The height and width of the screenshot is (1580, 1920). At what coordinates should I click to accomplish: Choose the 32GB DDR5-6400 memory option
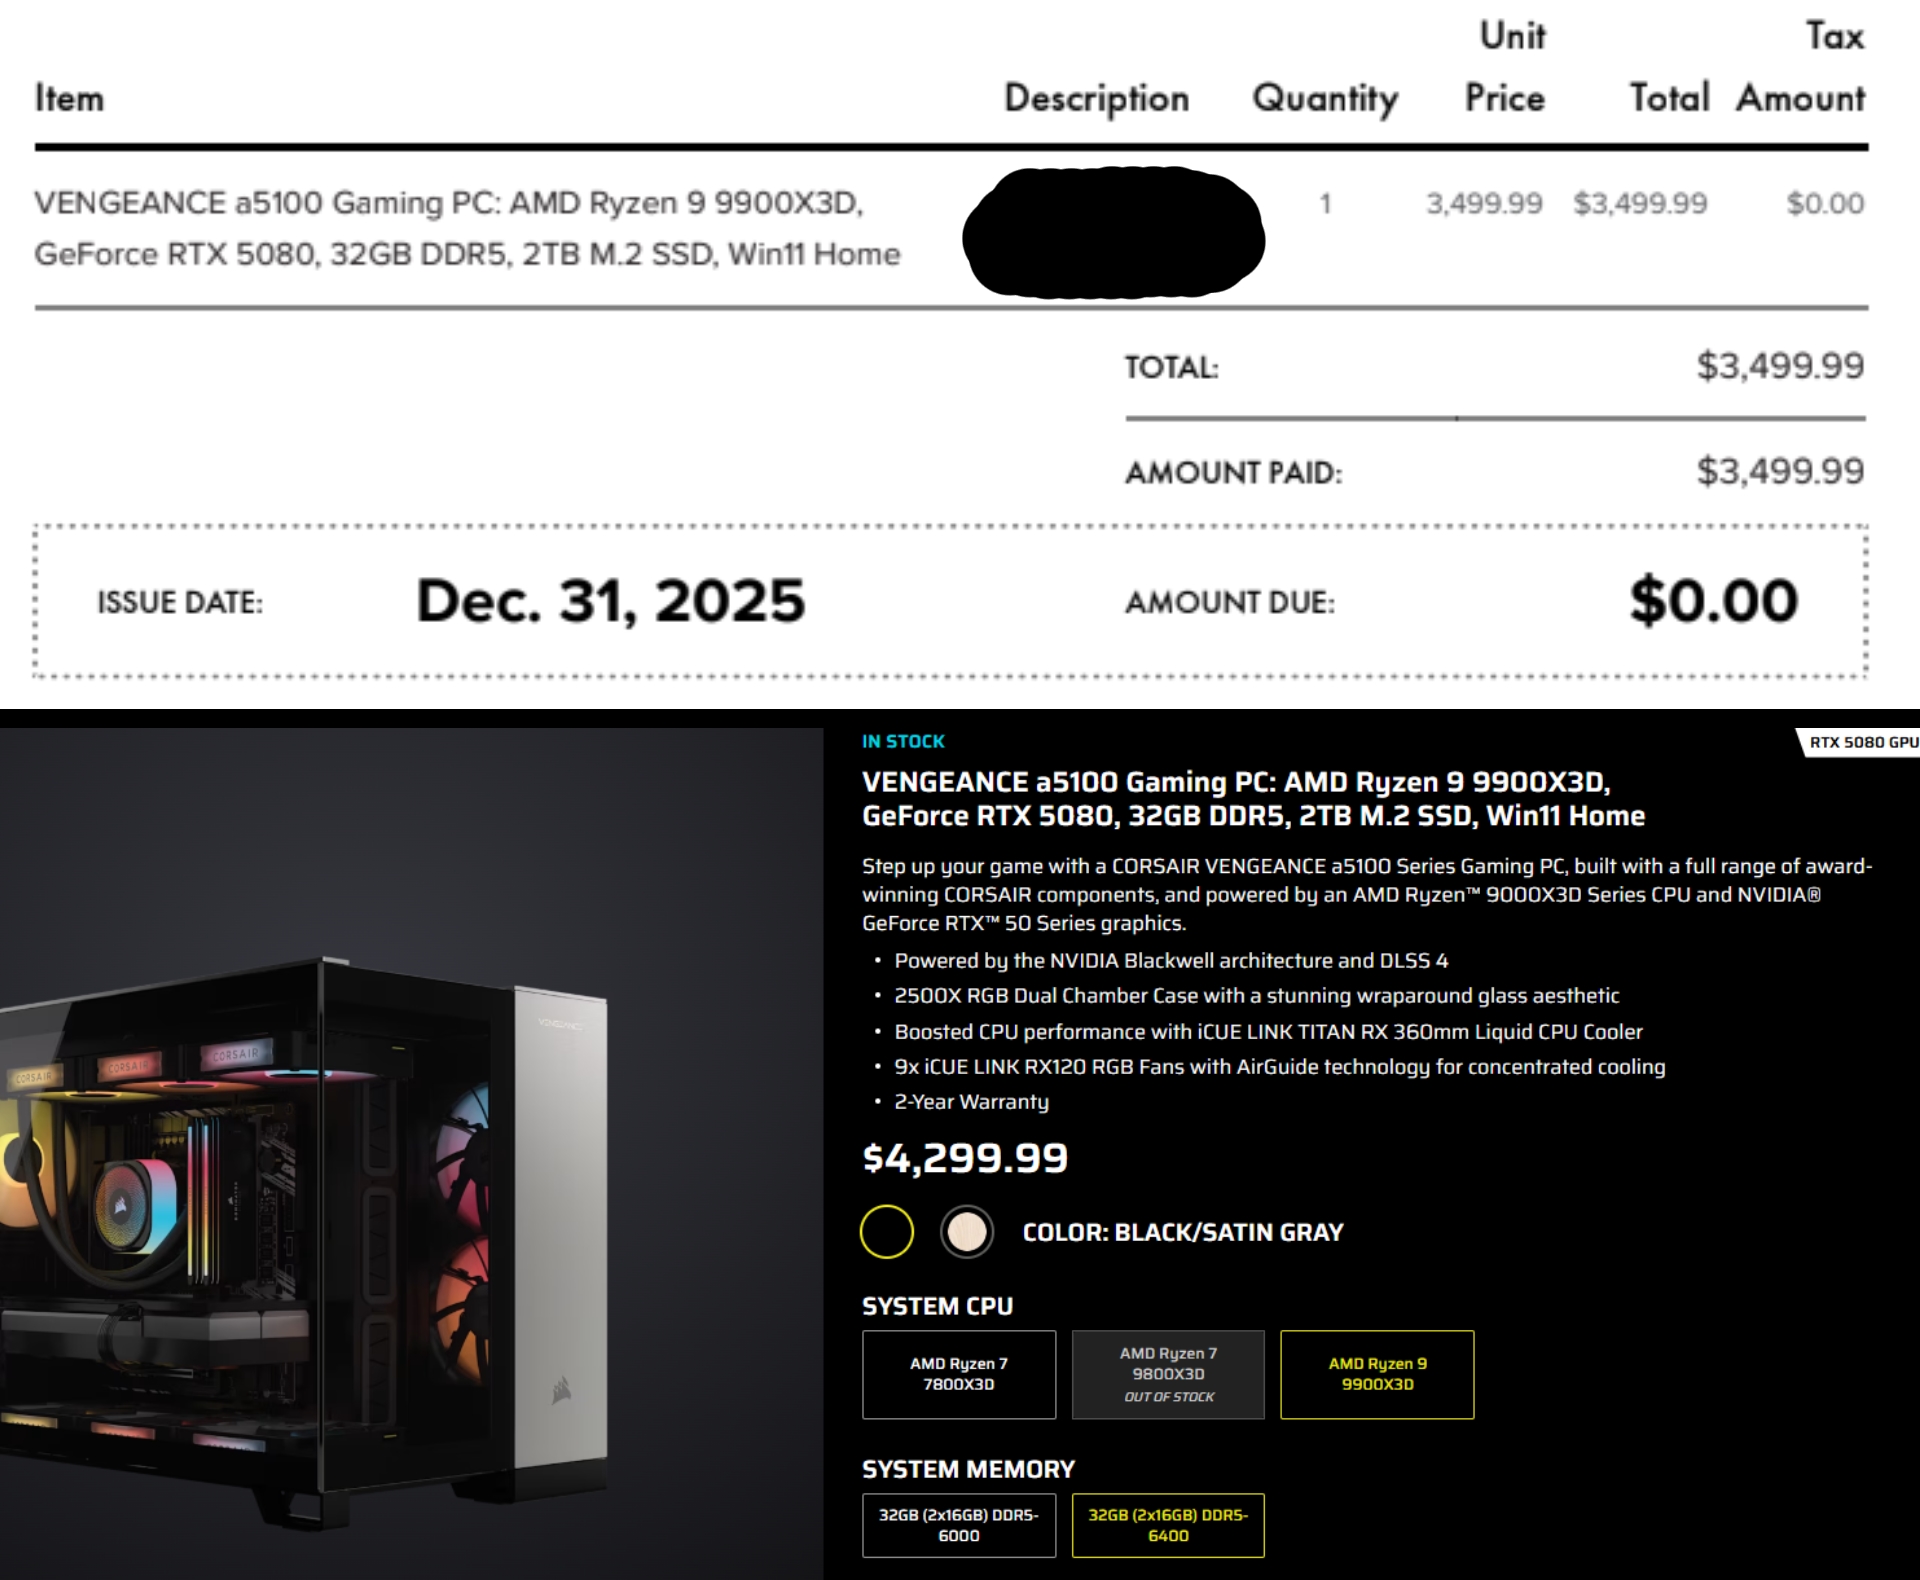(1167, 1524)
